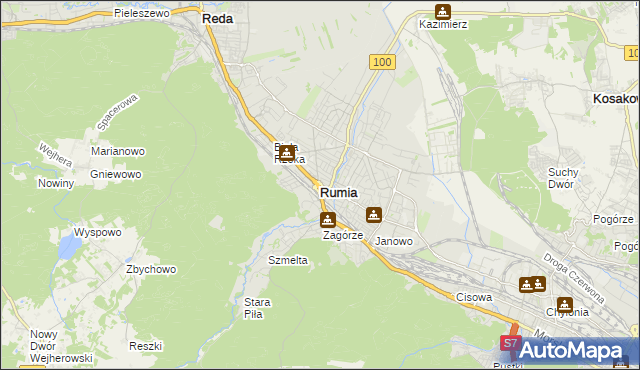Select the Droga Czerwona road label
The image size is (640, 370).
(573, 278)
